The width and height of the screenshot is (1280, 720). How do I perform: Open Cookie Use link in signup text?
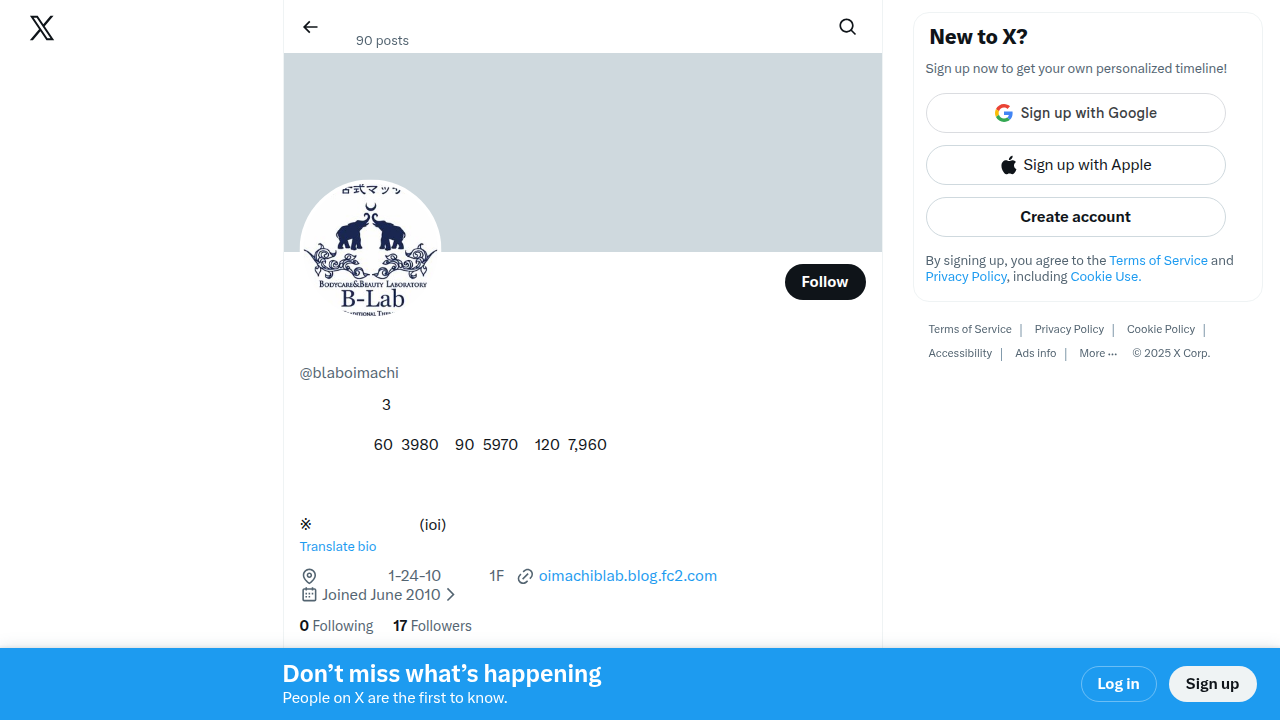[x=1105, y=277]
